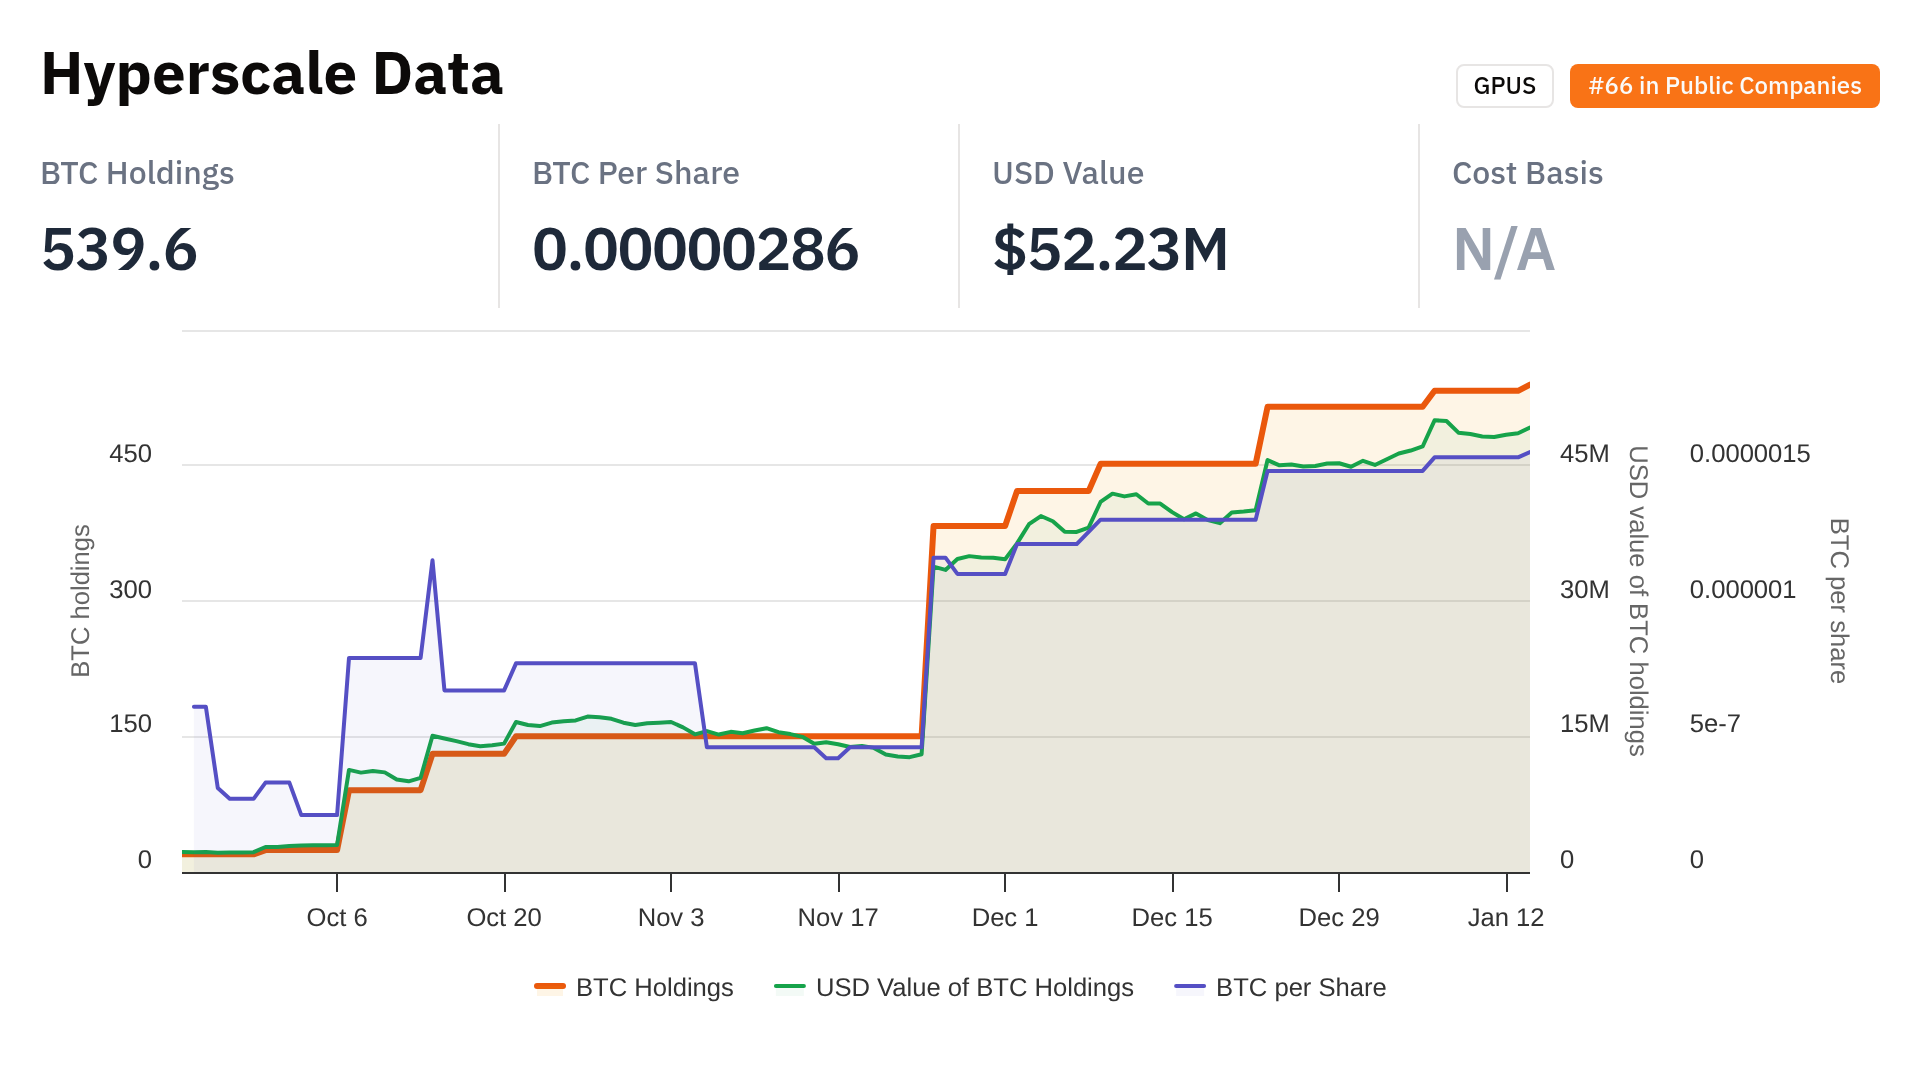This screenshot has height=1080, width=1920.
Task: Click the Dec 1 axis tick label
Action: point(1005,917)
